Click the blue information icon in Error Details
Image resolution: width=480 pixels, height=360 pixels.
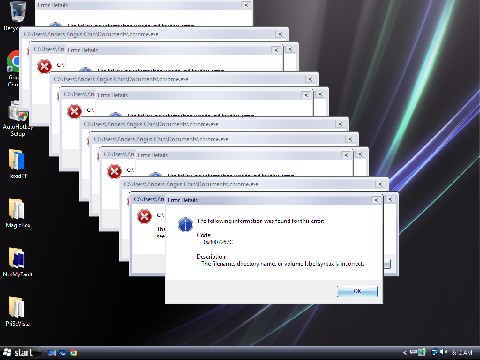point(185,224)
